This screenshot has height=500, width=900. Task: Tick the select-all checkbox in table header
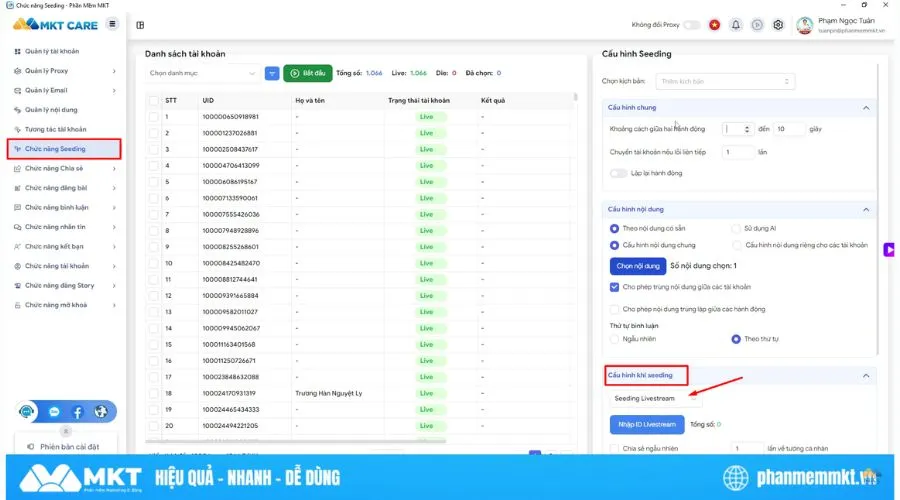click(153, 100)
